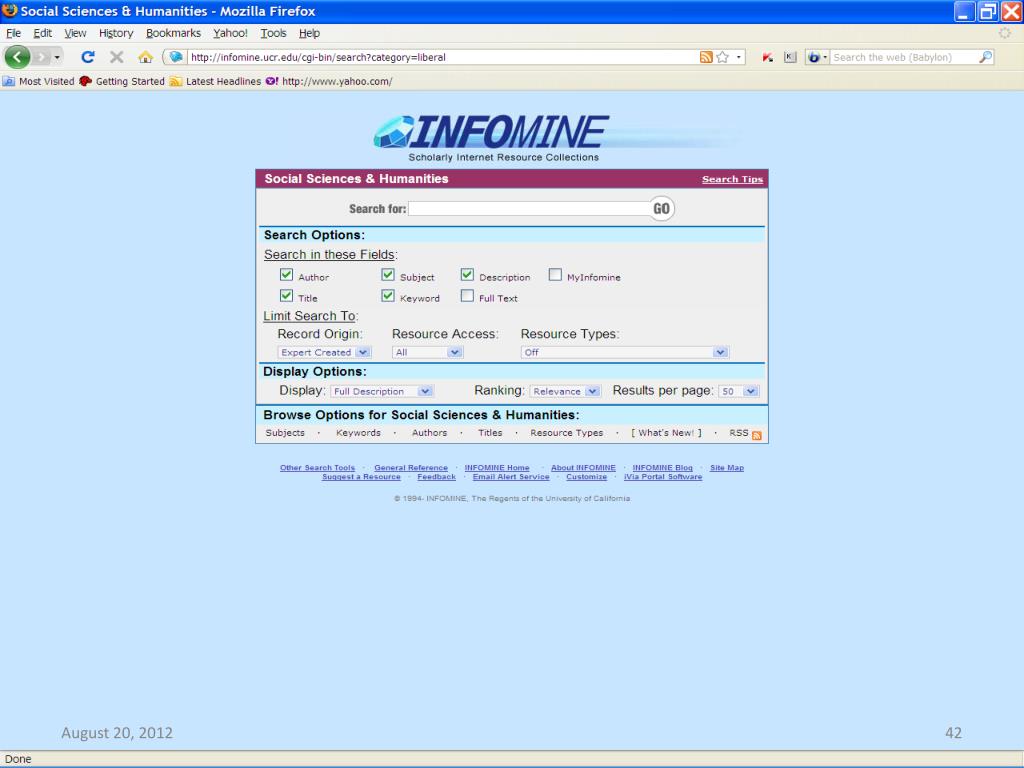Image resolution: width=1024 pixels, height=768 pixels.
Task: Open the Results per page dropdown
Action: coord(739,391)
